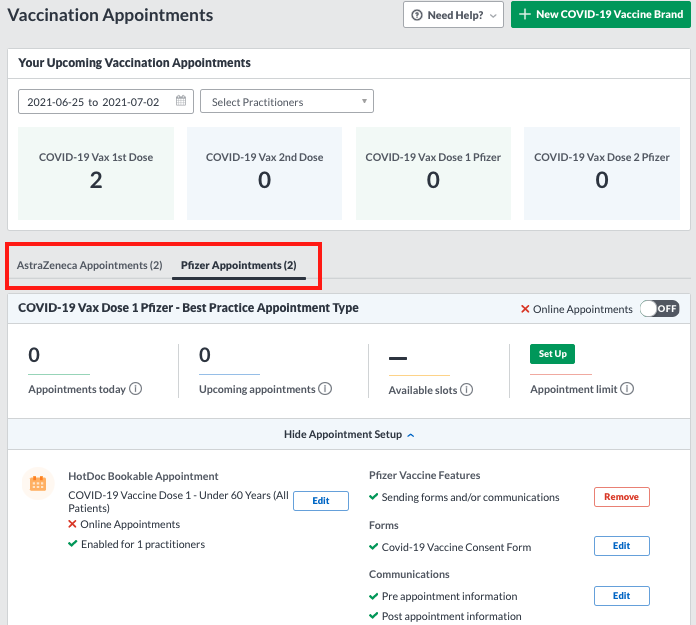Toggle the Online Appointments OFF switch
Screen dimensions: 696x625
(x=659, y=309)
